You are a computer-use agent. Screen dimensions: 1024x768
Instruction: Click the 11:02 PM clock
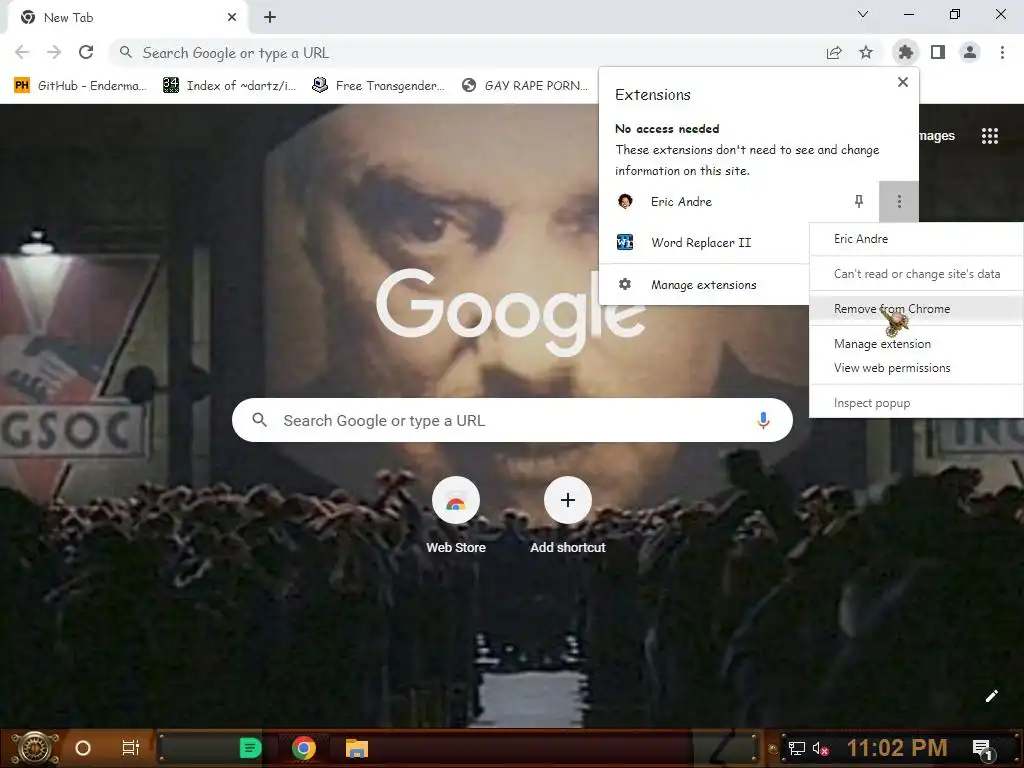click(x=897, y=748)
